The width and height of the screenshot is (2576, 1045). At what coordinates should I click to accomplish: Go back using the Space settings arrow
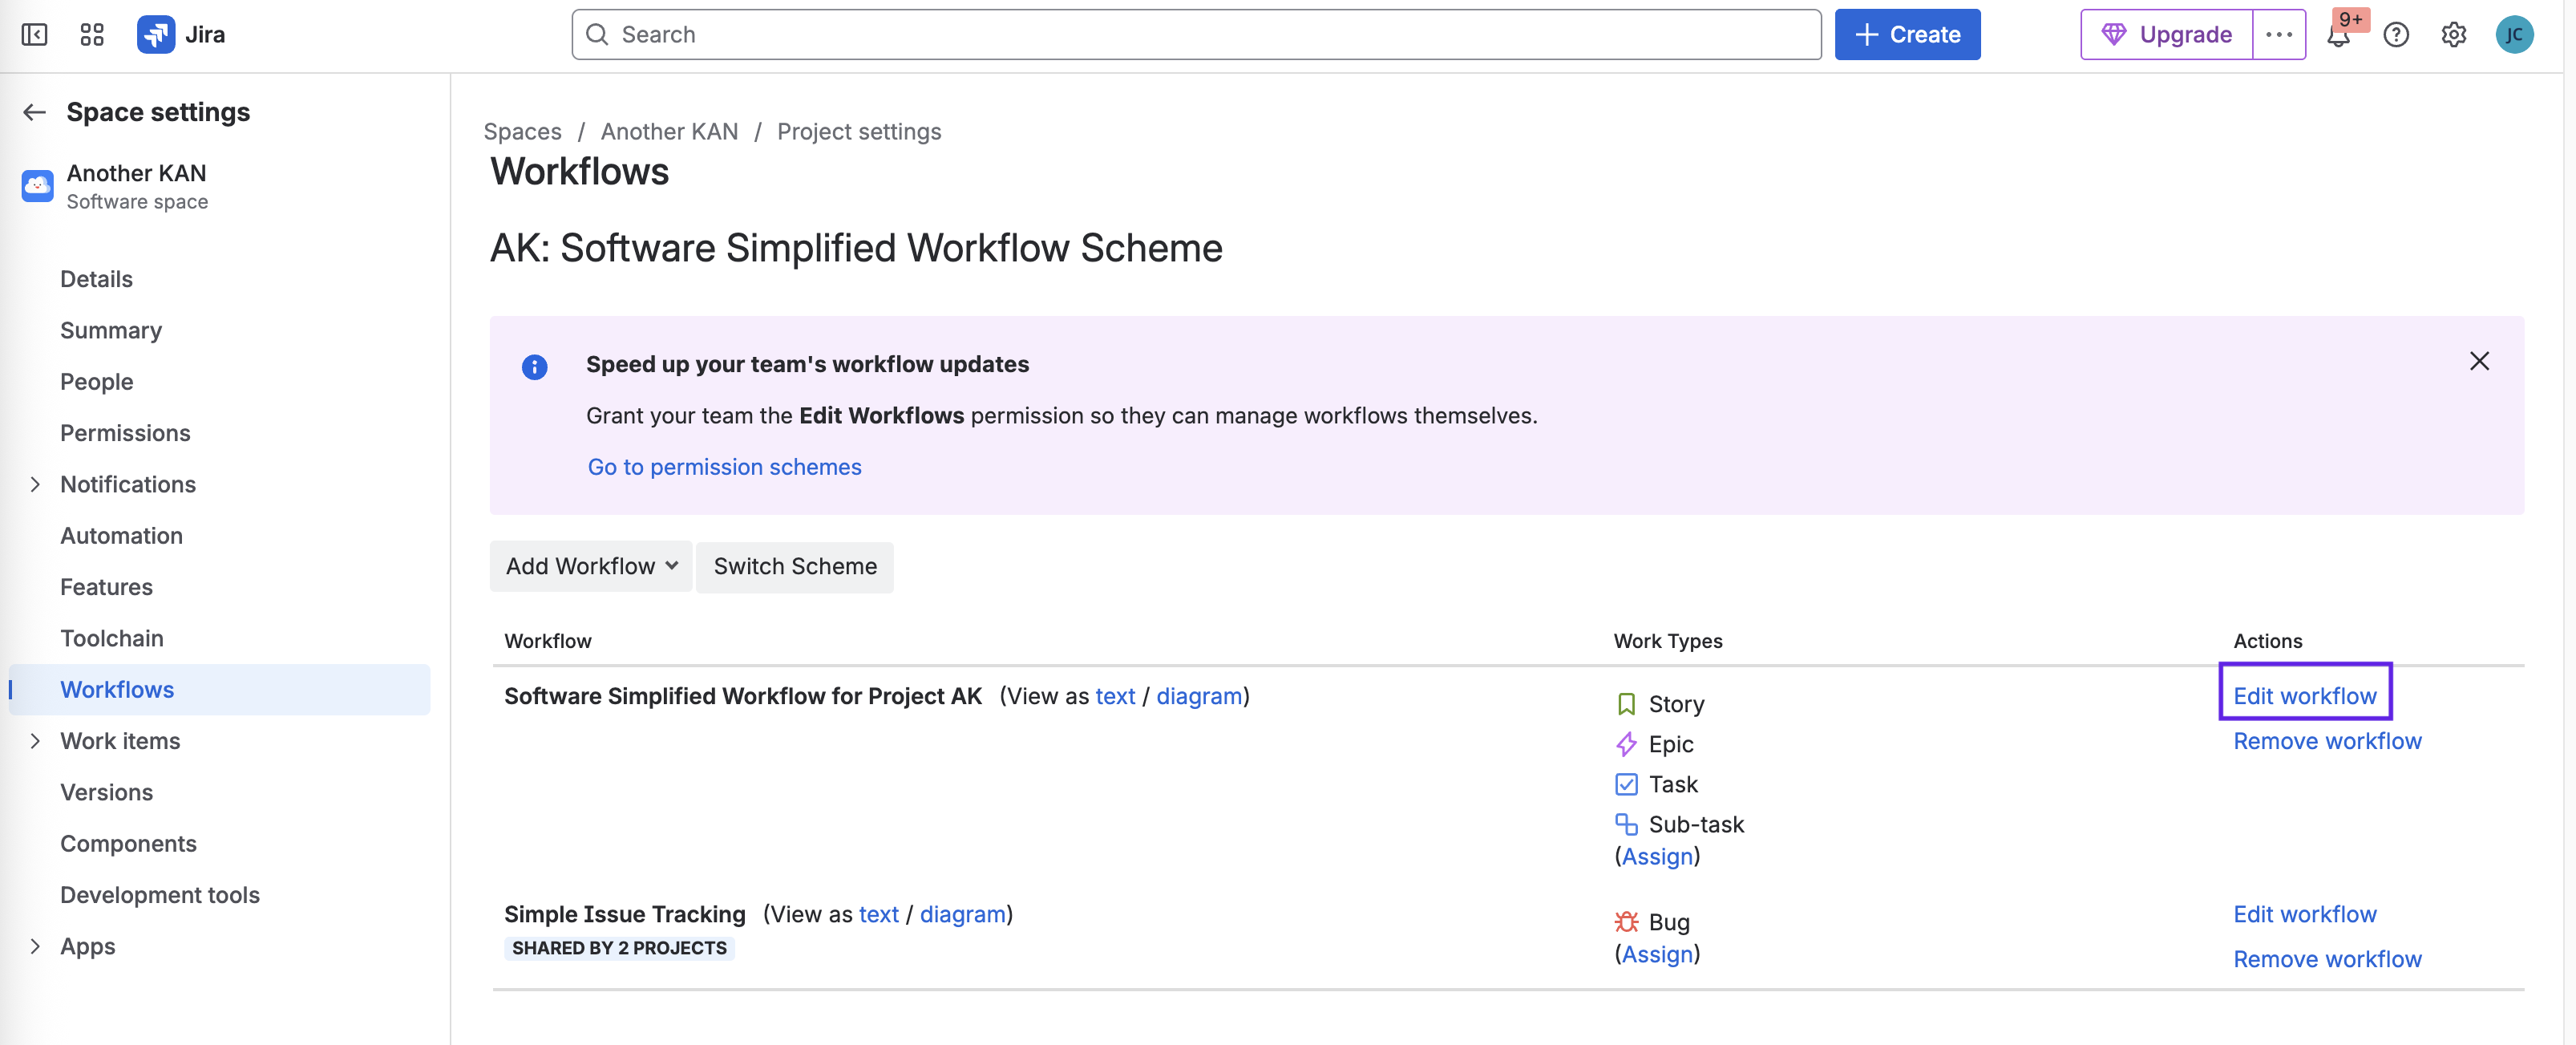[35, 112]
